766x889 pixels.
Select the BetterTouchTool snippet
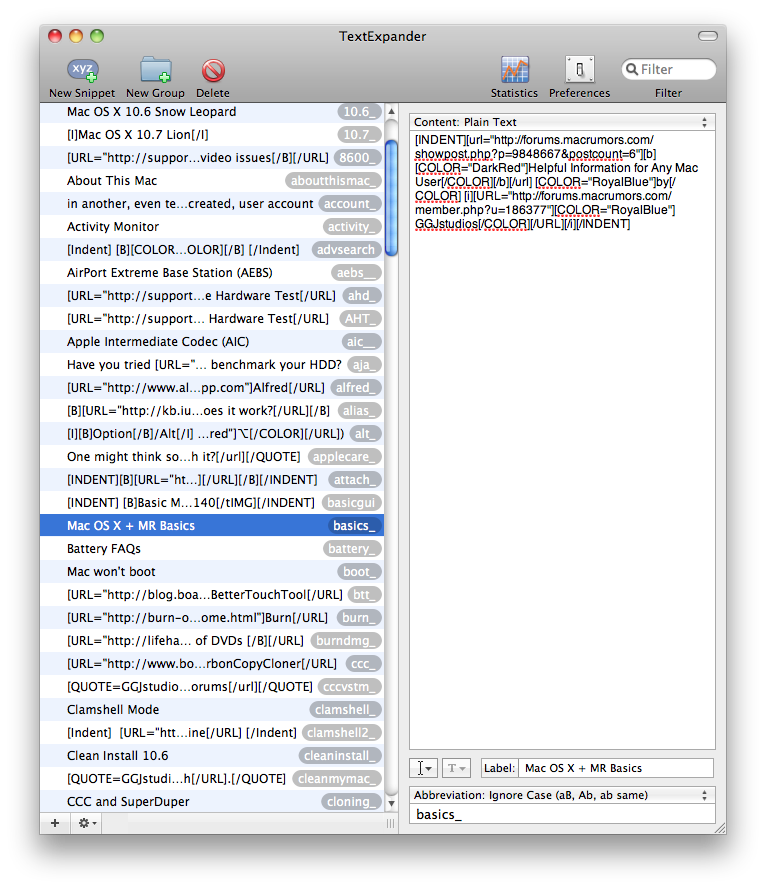tap(211, 595)
